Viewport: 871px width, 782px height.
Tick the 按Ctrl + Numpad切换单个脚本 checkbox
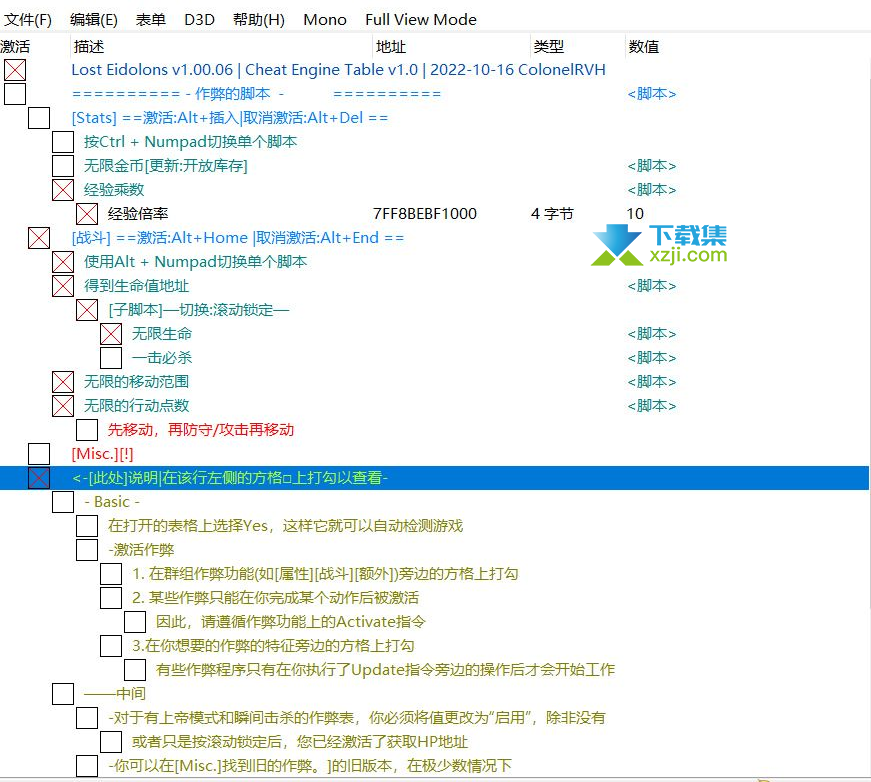[x=63, y=142]
